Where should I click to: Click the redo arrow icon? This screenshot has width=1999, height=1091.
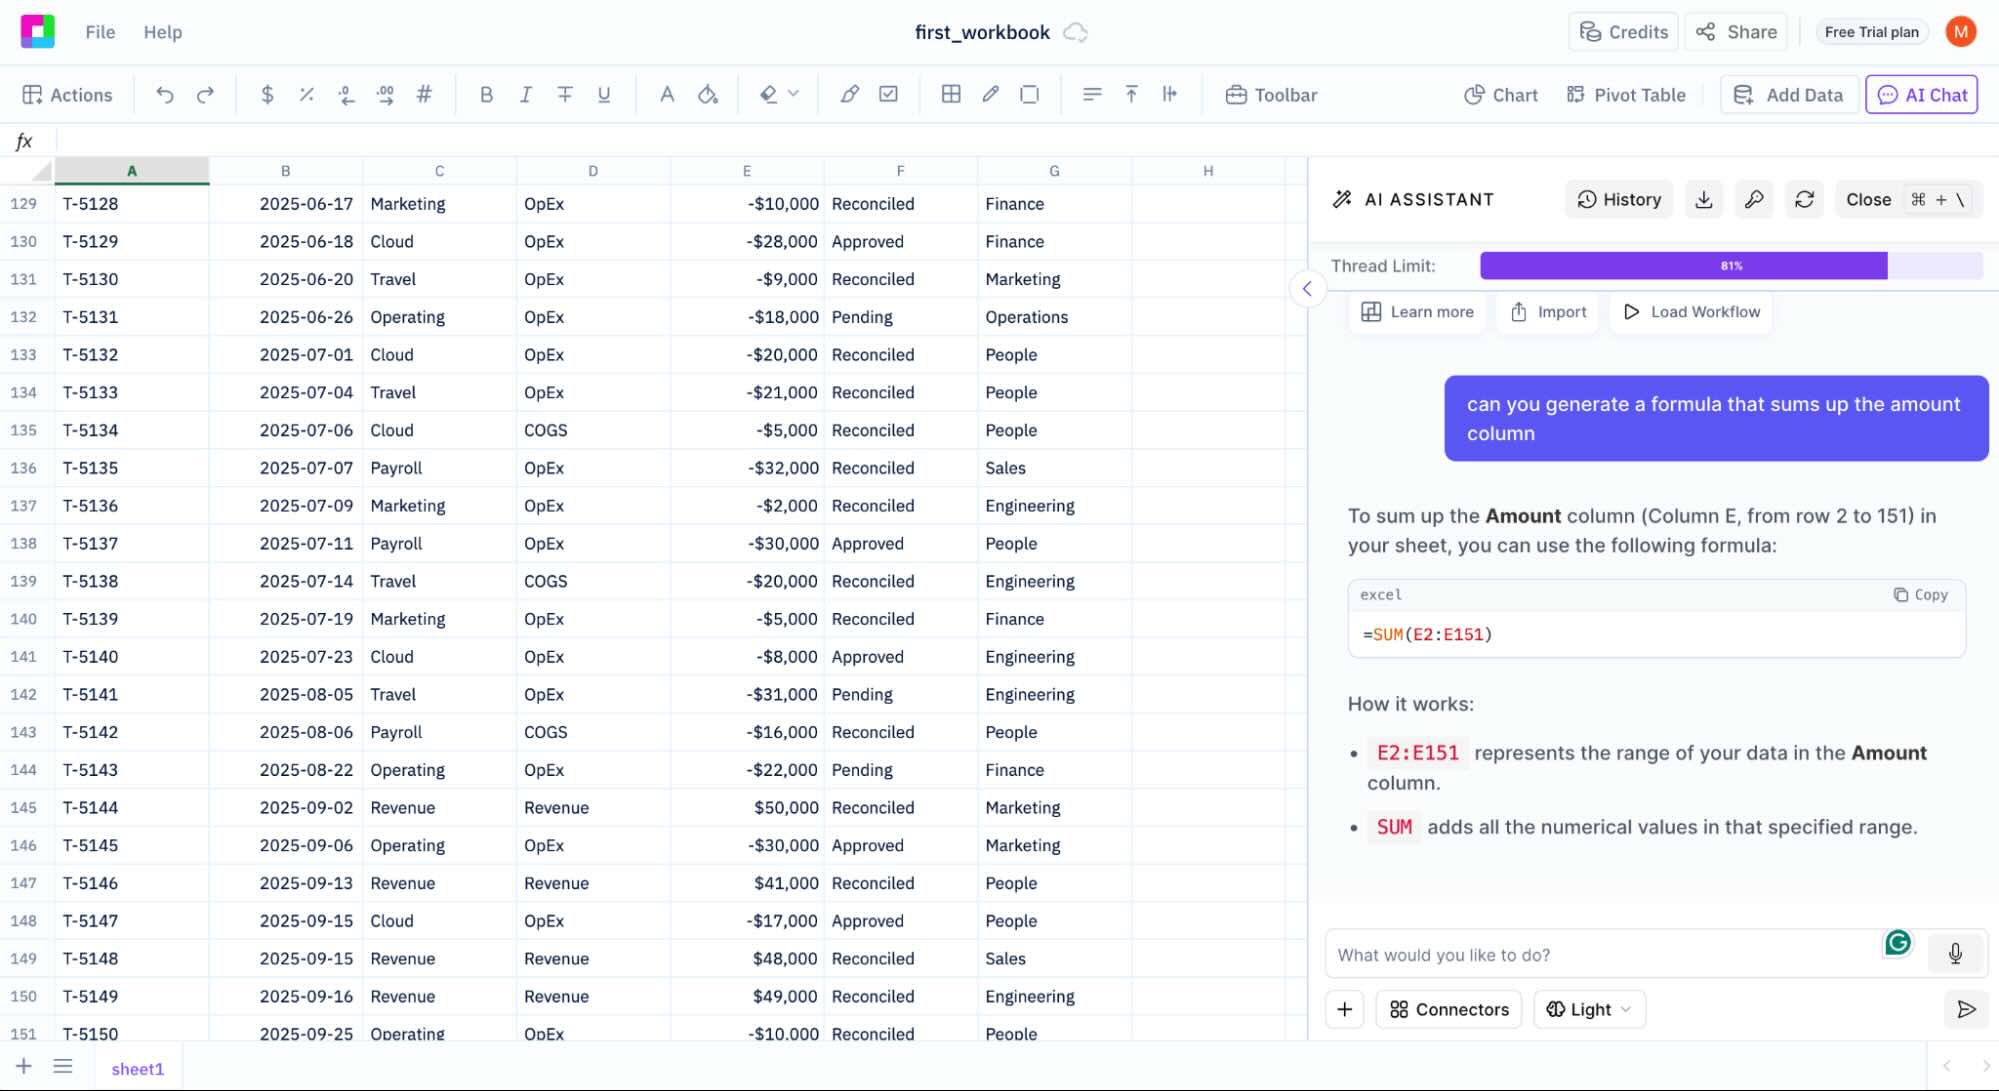pos(205,95)
